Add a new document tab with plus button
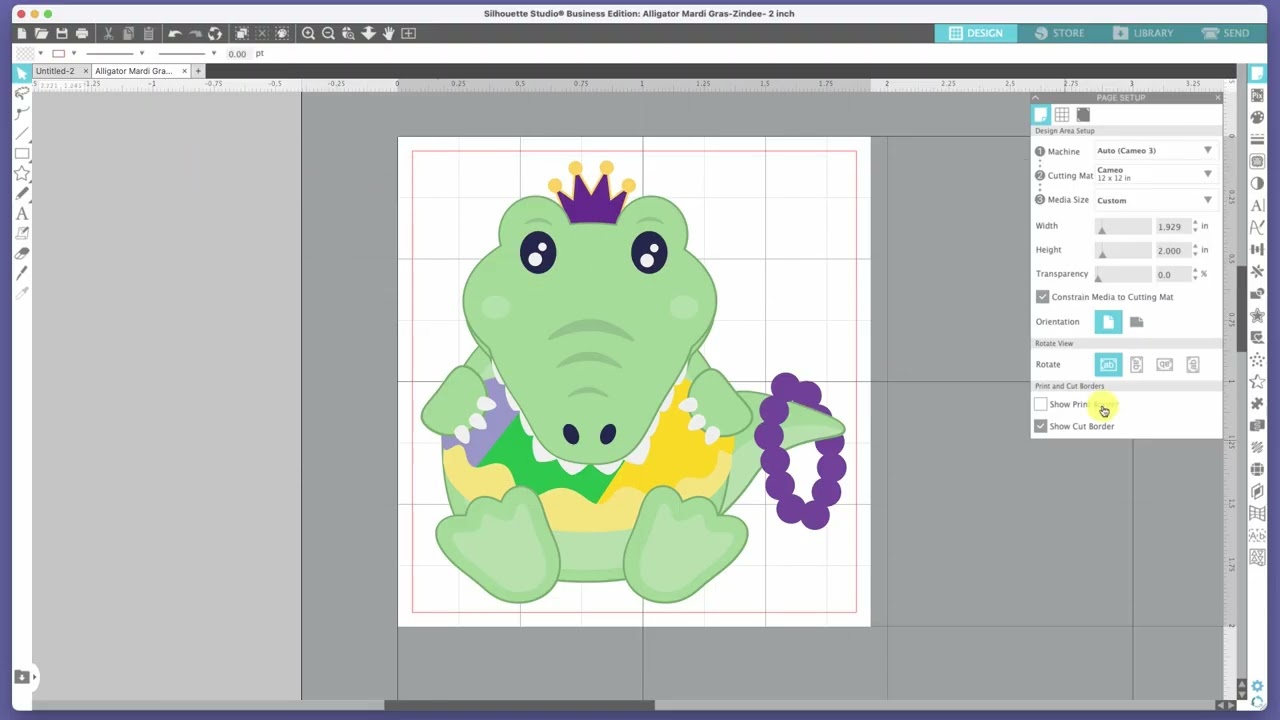This screenshot has height=720, width=1280. [198, 71]
